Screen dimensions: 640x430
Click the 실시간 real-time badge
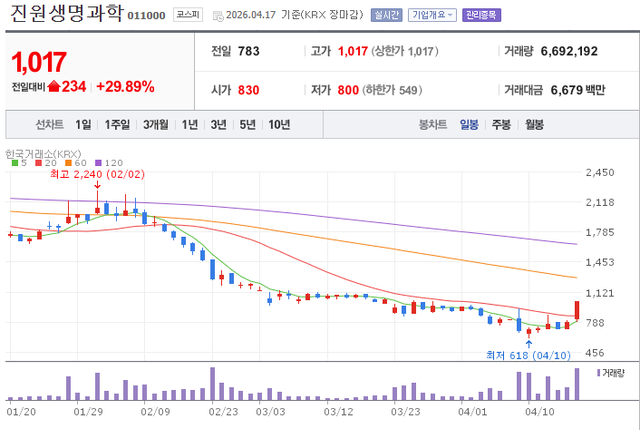pos(384,16)
